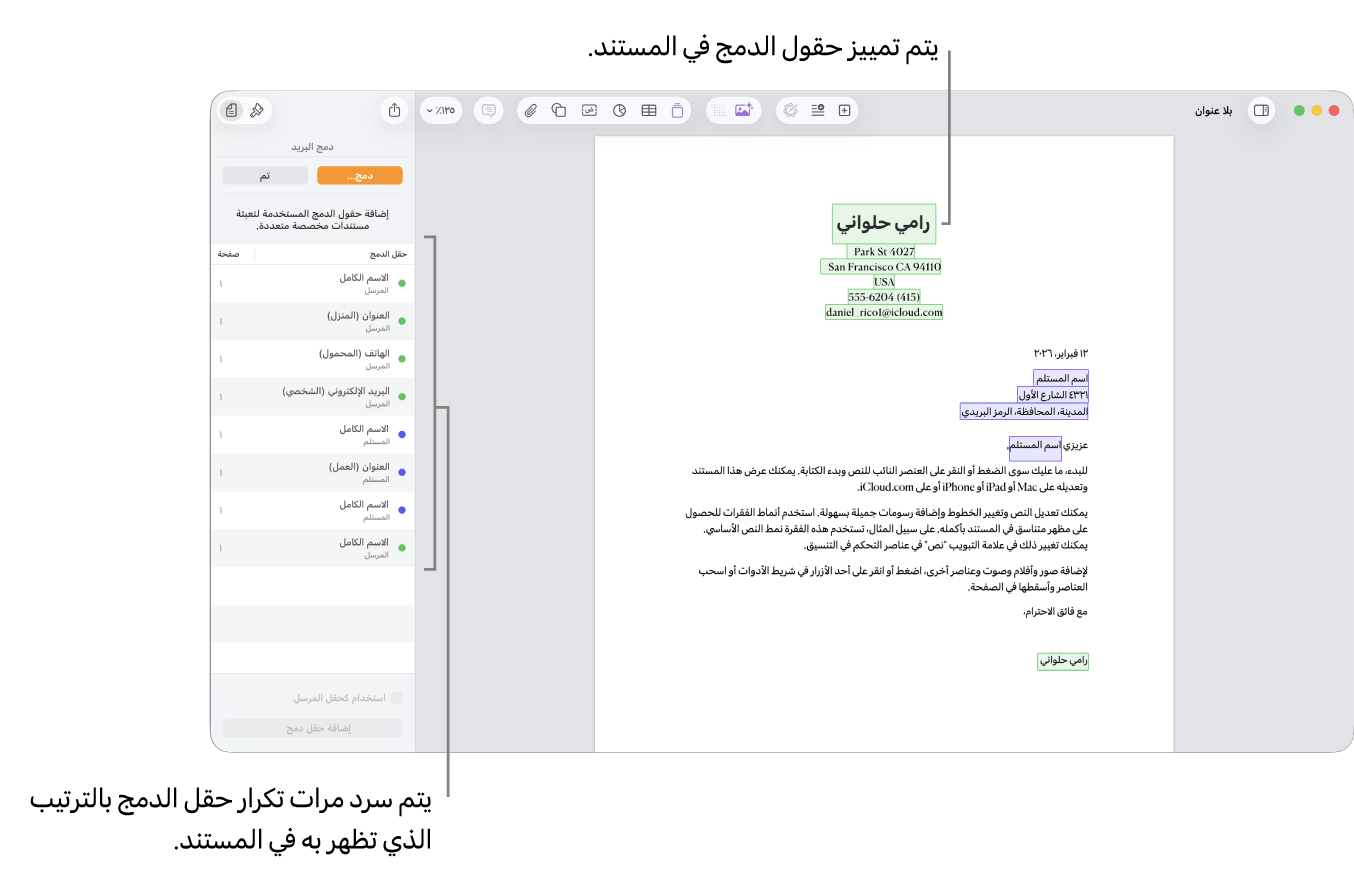
Task: Click the orange دمج... button
Action: (360, 175)
